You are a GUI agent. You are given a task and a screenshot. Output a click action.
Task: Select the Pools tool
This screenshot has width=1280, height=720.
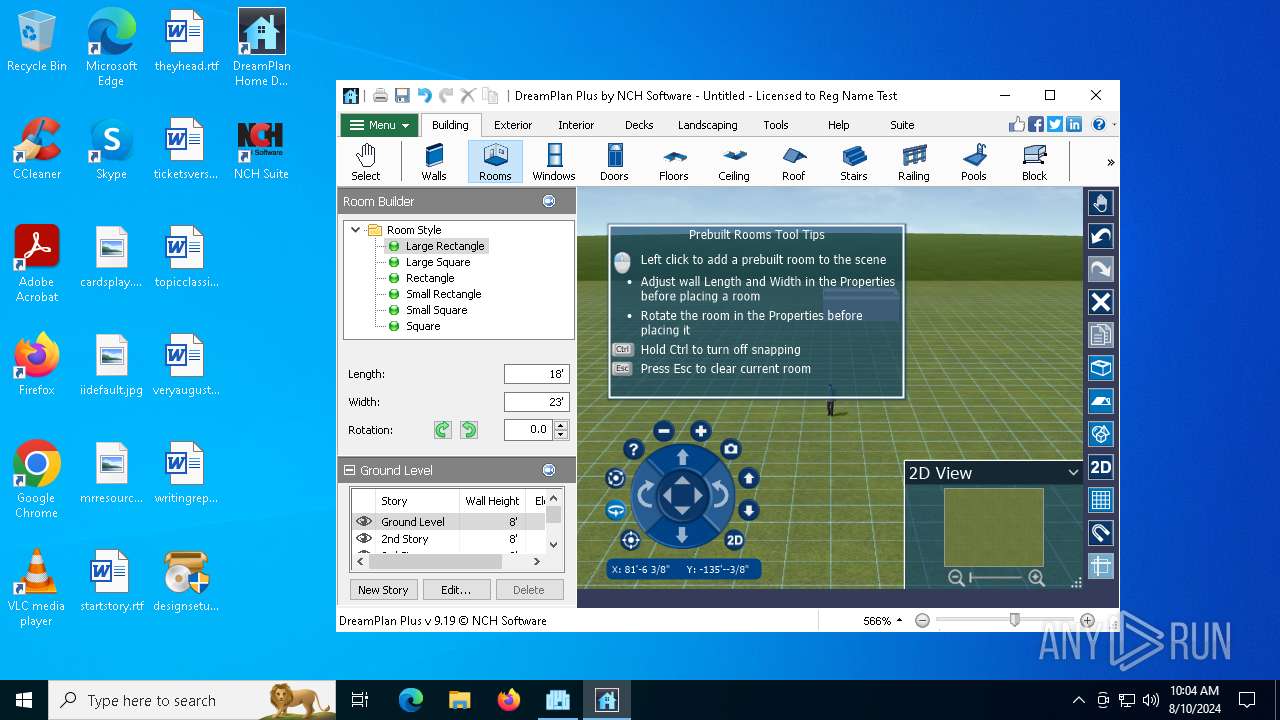(974, 162)
